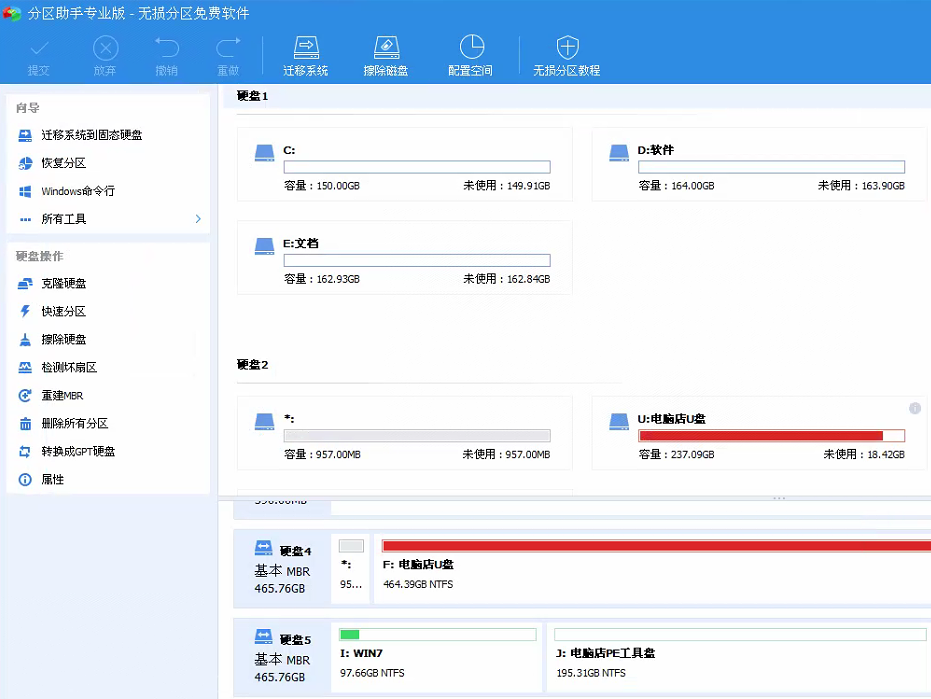Click the 擦除磁盘 toolbar icon

tap(386, 47)
